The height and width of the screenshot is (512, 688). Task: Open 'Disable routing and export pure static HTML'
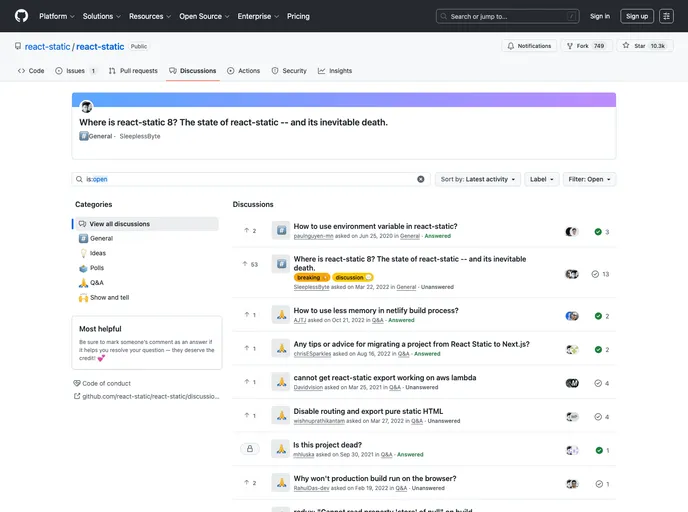tap(368, 411)
